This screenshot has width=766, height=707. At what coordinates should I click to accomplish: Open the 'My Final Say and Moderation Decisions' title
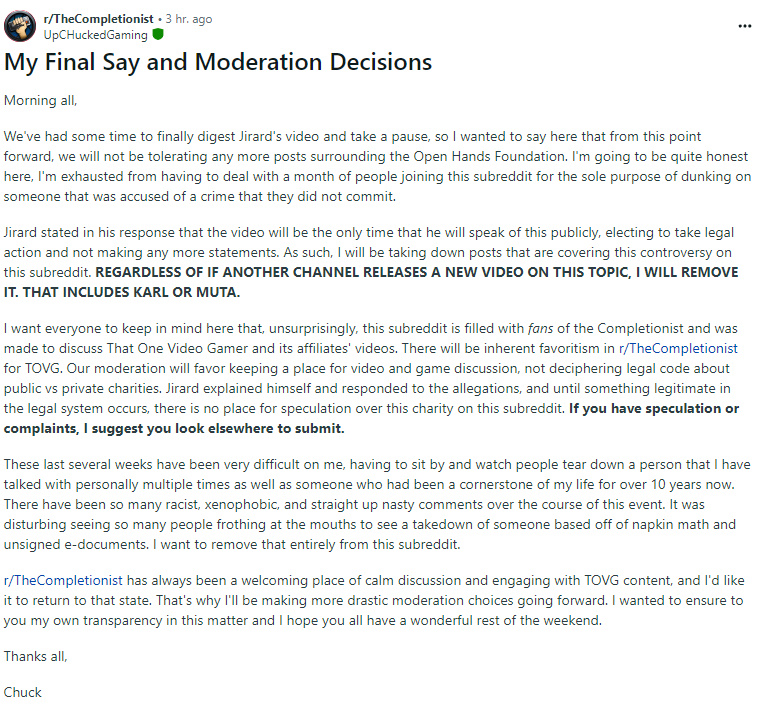tap(218, 62)
